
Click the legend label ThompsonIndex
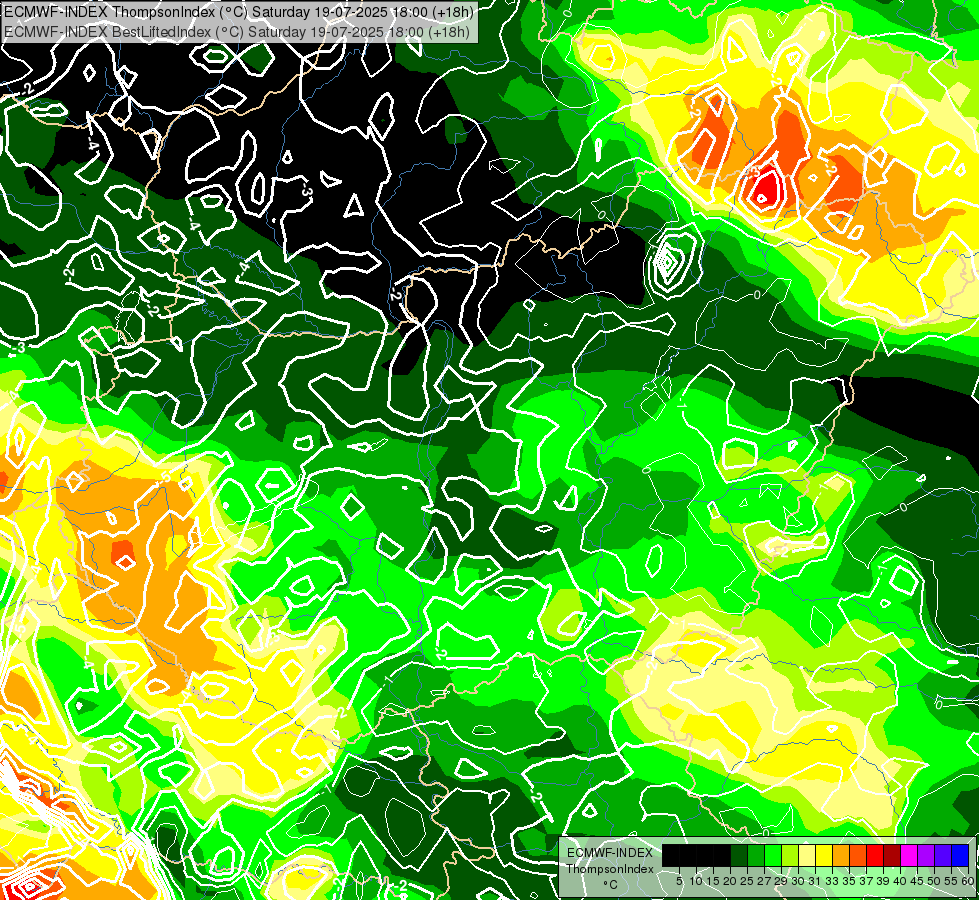[x=610, y=869]
